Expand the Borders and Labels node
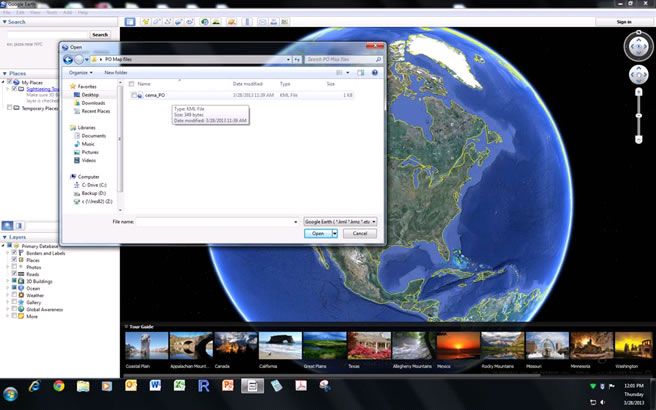Image resolution: width=656 pixels, height=410 pixels. 8,253
